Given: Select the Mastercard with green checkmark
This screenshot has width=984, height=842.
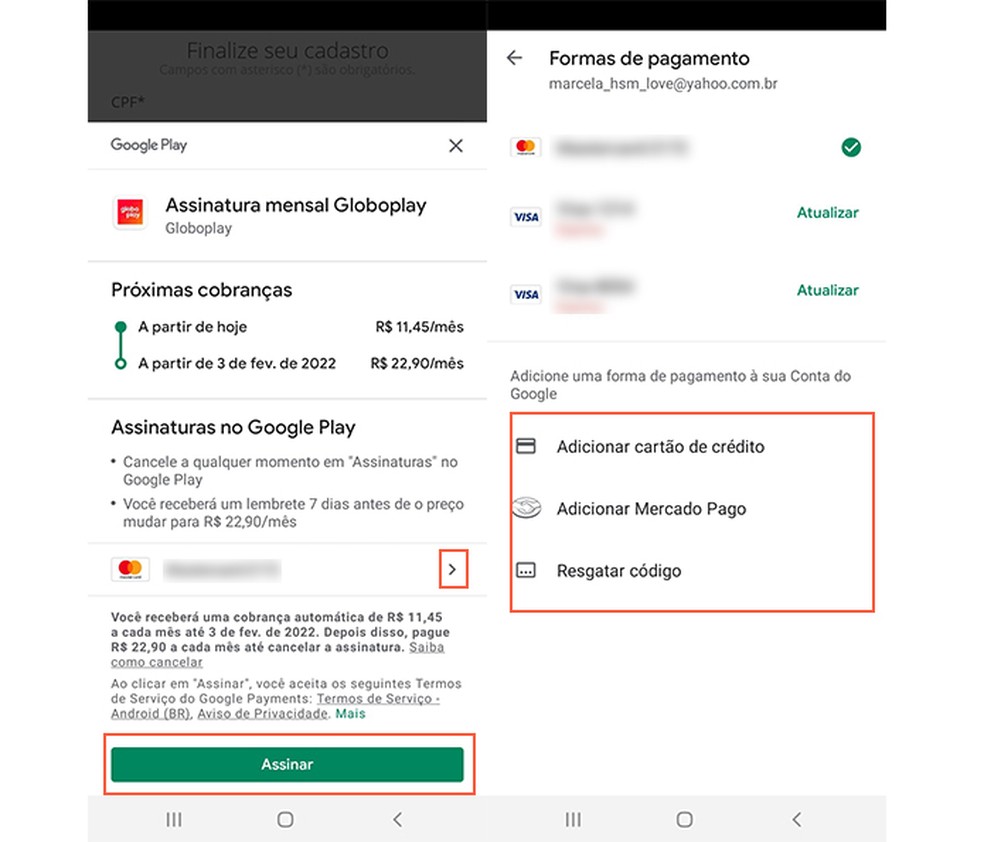Looking at the screenshot, I should point(686,147).
